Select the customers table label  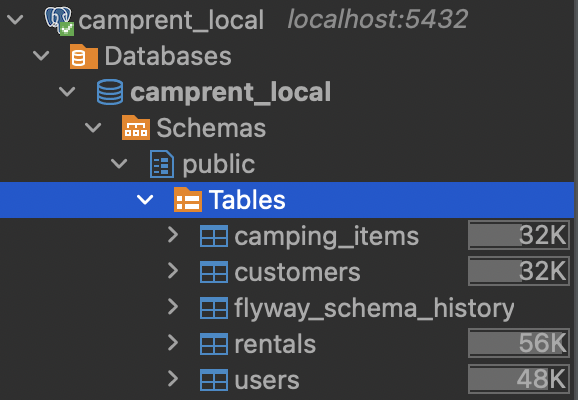pyautogui.click(x=297, y=272)
